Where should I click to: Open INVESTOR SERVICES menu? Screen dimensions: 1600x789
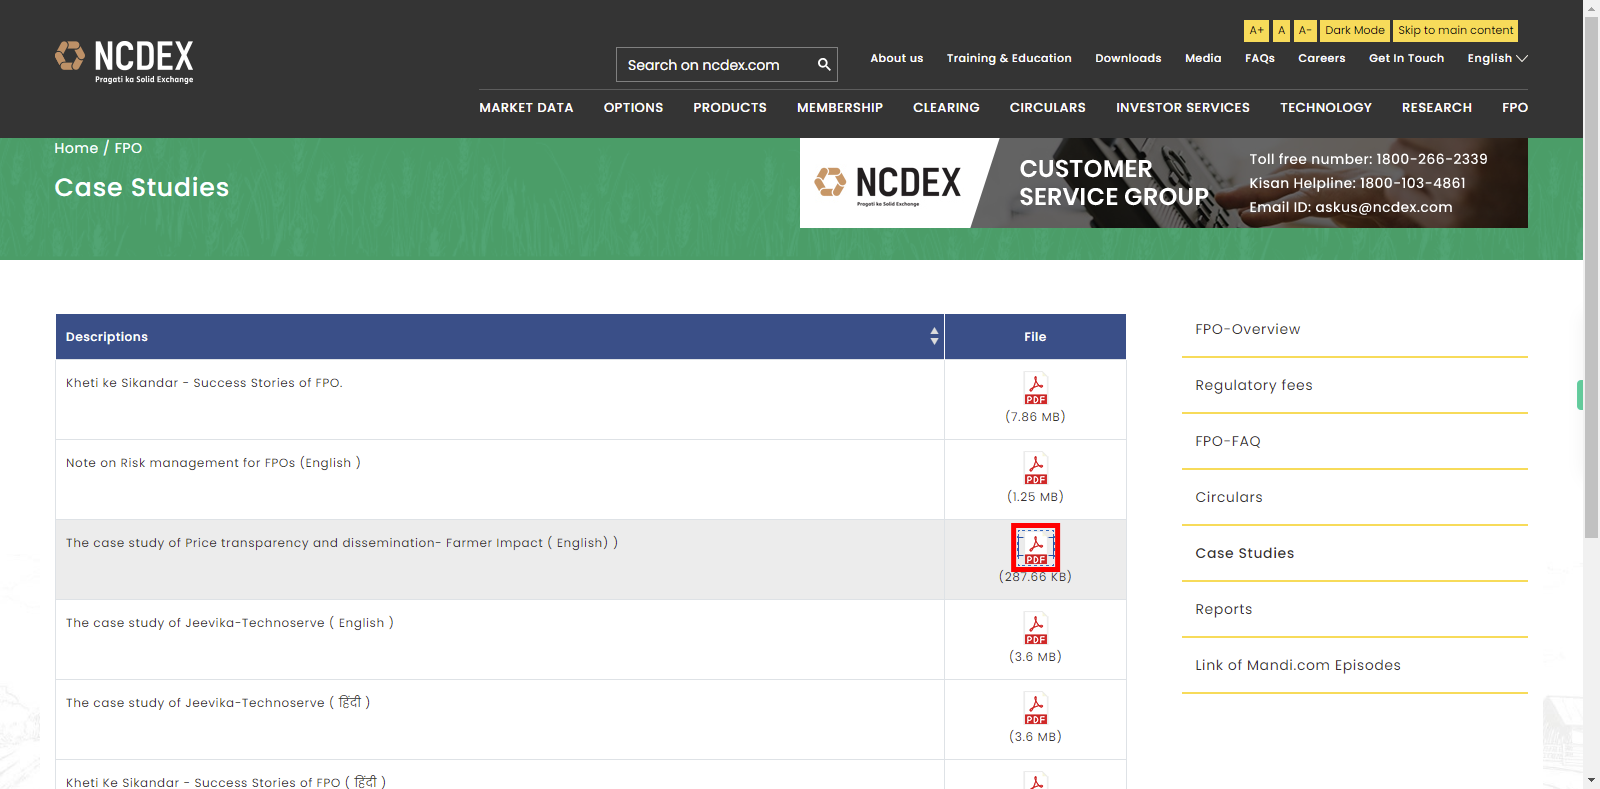[x=1183, y=107]
